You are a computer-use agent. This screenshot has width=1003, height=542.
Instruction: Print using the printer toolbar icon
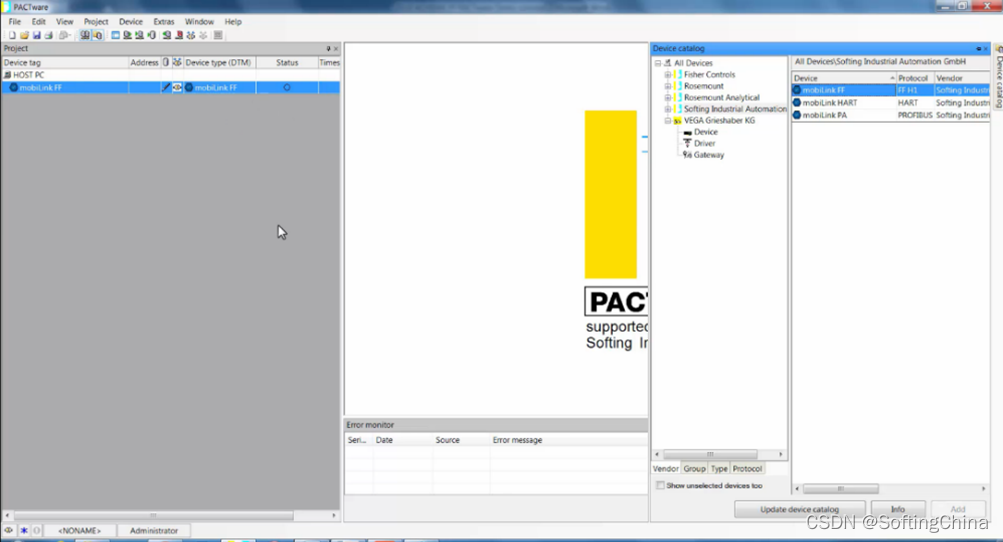[49, 35]
